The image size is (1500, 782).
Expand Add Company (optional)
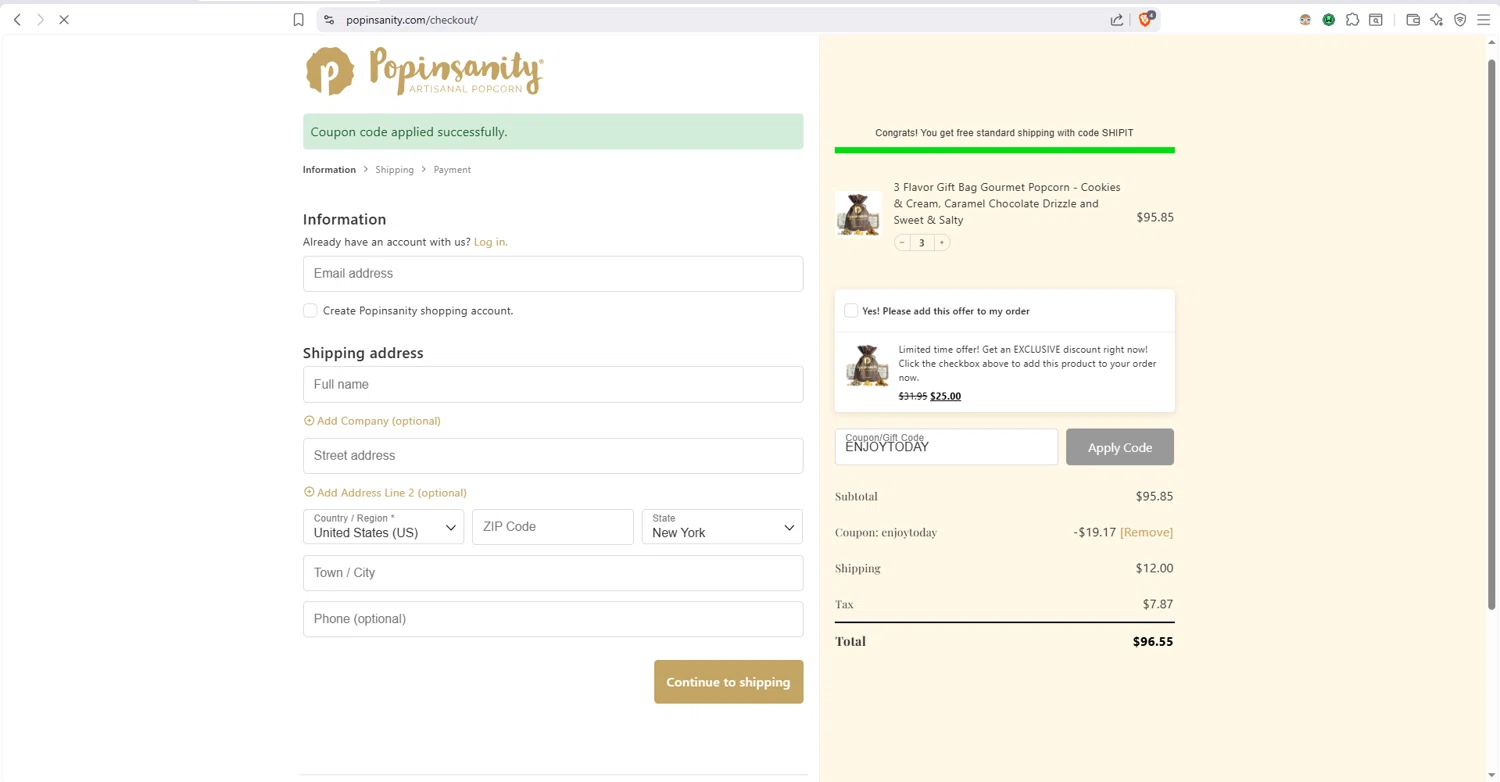click(372, 421)
